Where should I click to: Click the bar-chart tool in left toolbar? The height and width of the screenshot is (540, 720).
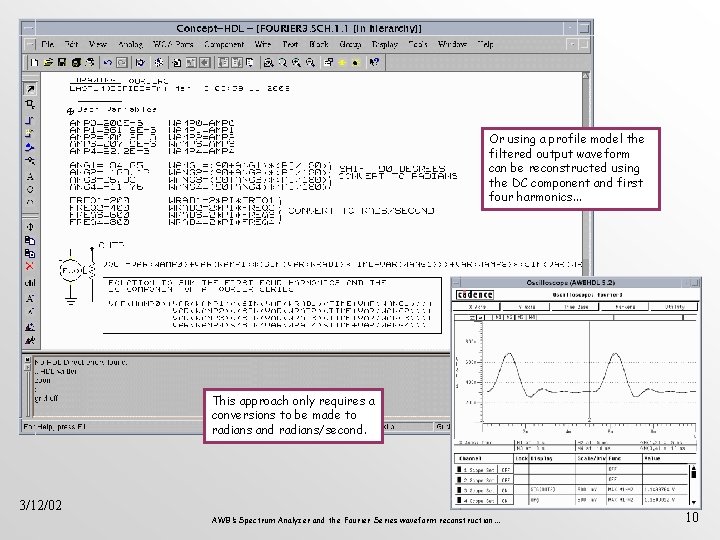point(30,283)
